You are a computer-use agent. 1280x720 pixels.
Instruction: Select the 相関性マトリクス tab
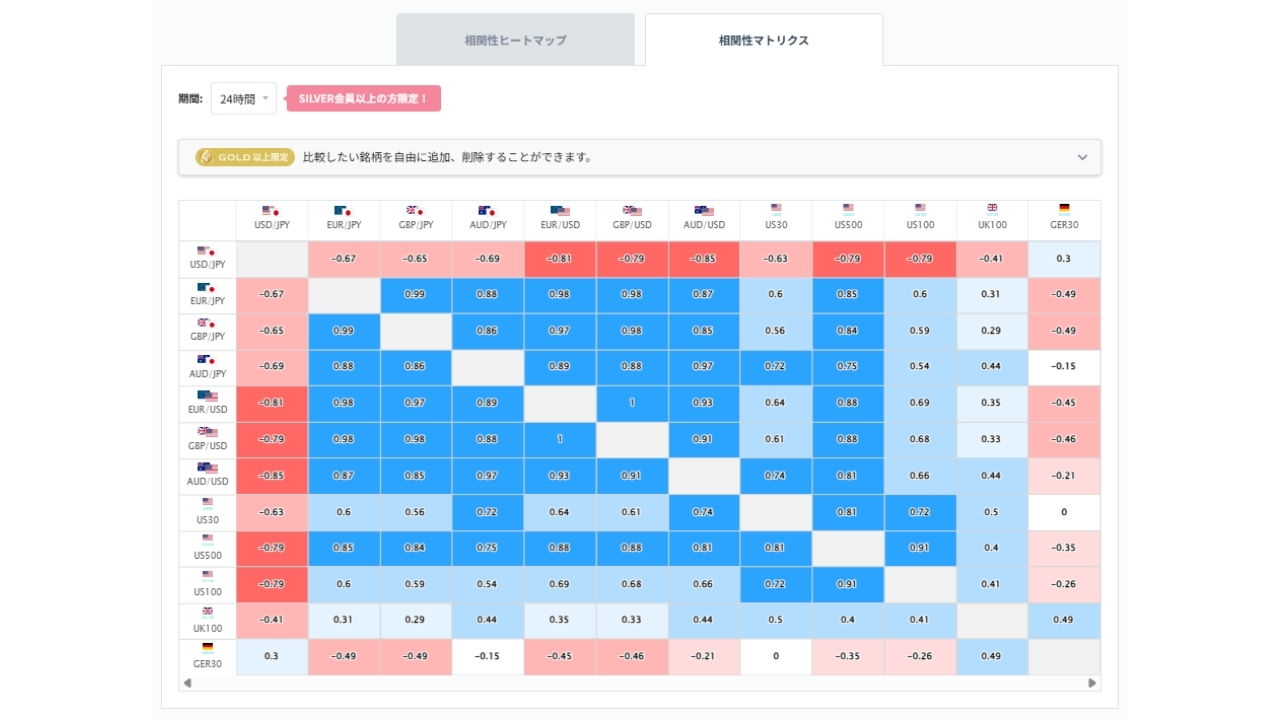tap(764, 40)
